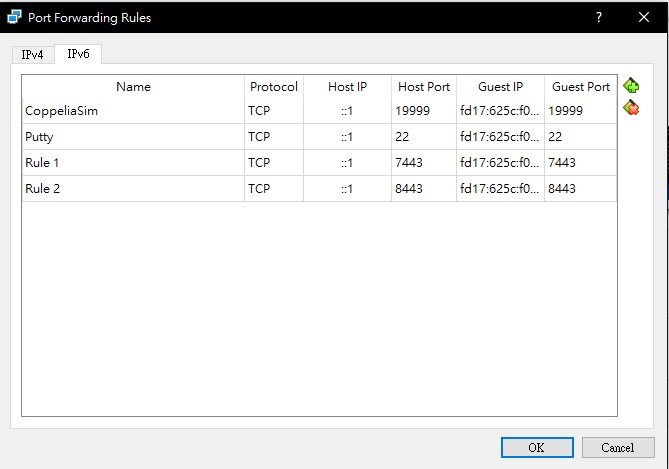Sort rules by the Name column header

tap(133, 87)
